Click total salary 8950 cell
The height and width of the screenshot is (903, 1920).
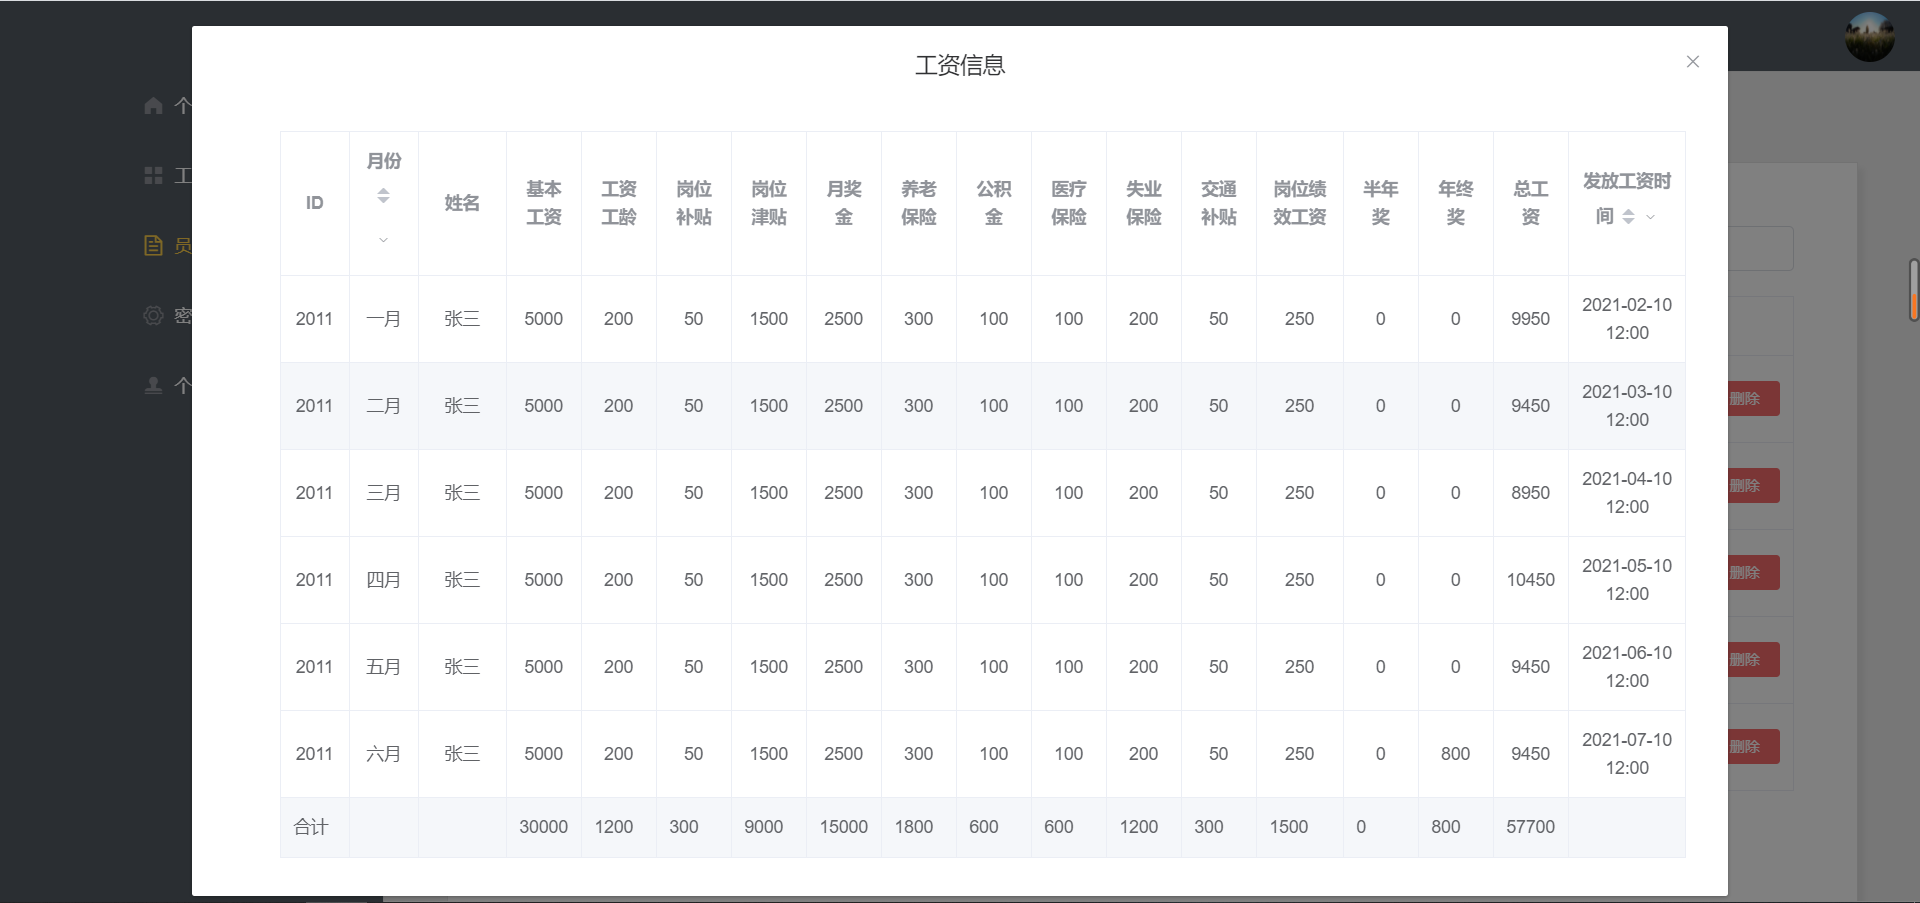click(1531, 493)
